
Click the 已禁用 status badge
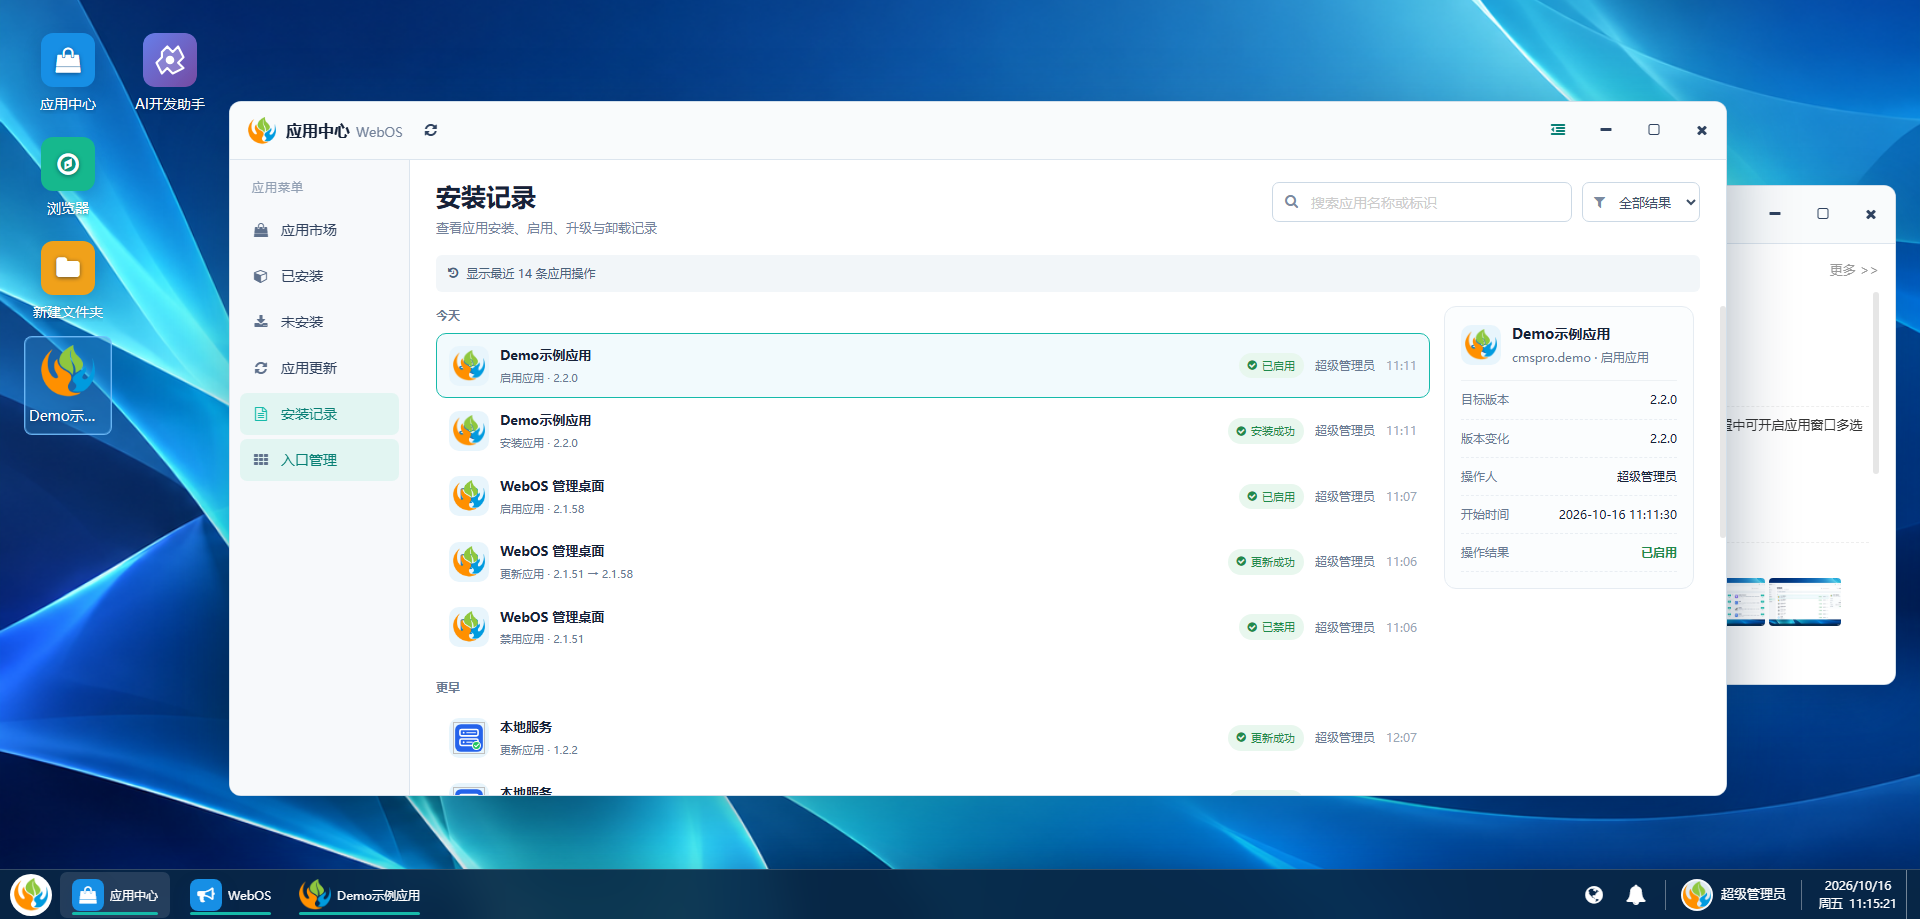tap(1271, 627)
